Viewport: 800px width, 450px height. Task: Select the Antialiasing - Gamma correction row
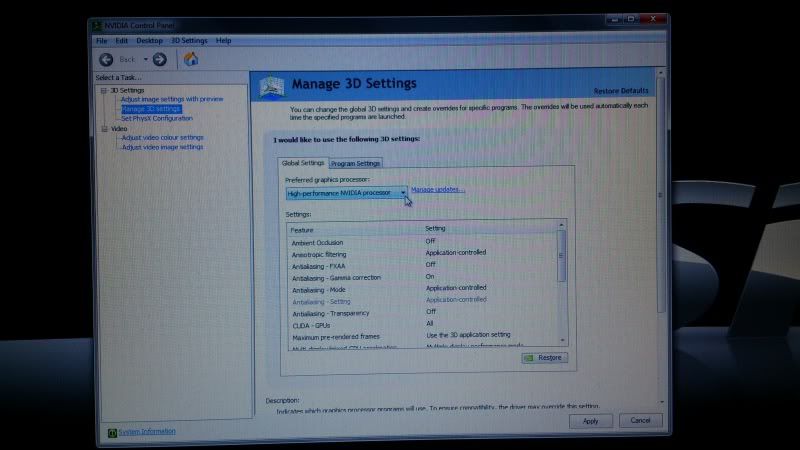pos(422,278)
